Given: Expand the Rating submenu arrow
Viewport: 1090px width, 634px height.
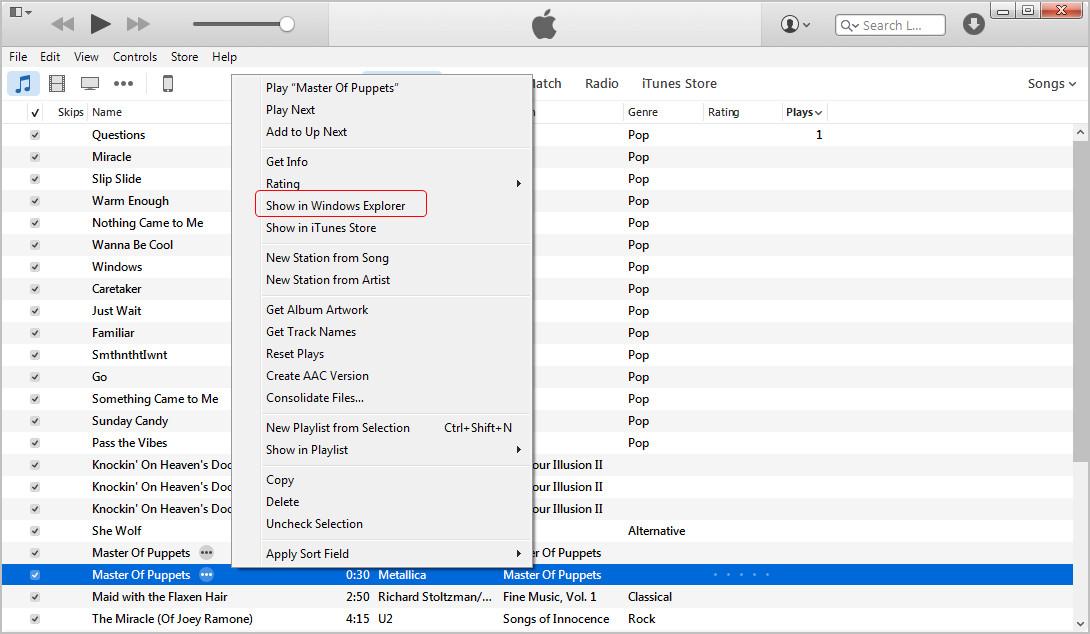Looking at the screenshot, I should click(x=519, y=184).
